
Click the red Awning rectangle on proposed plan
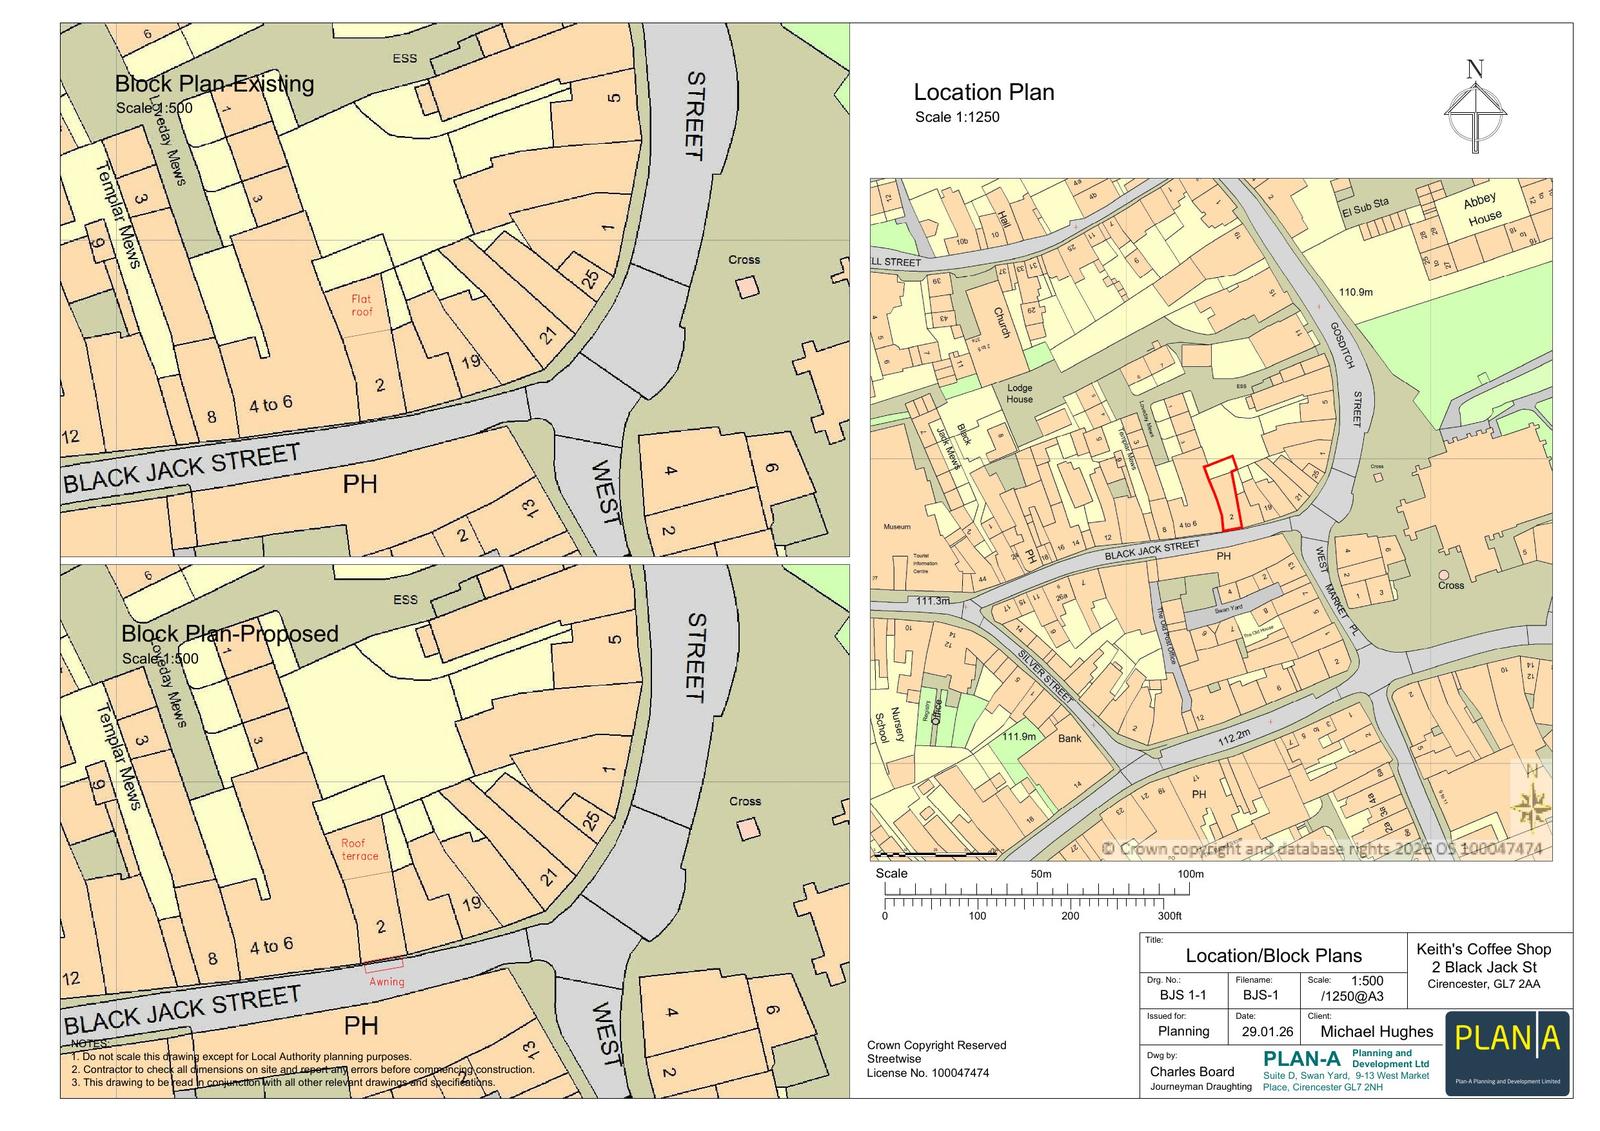pos(383,964)
